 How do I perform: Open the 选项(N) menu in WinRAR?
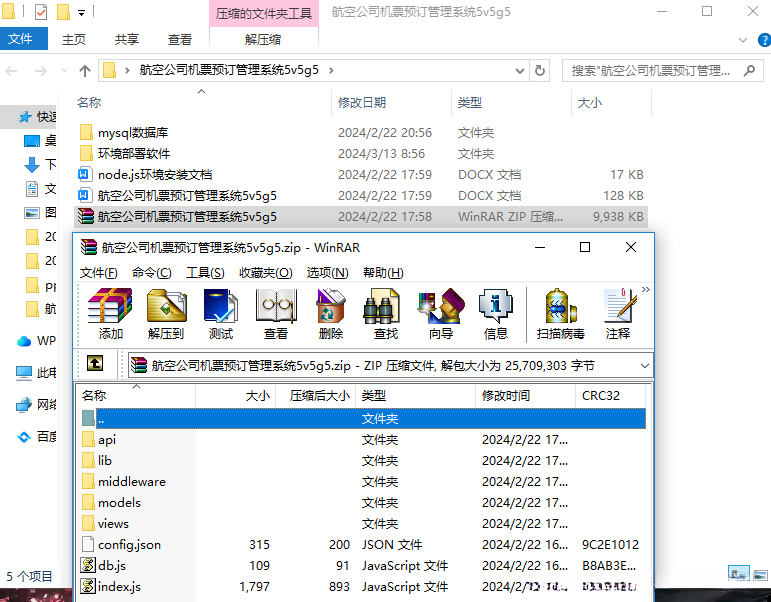327,272
